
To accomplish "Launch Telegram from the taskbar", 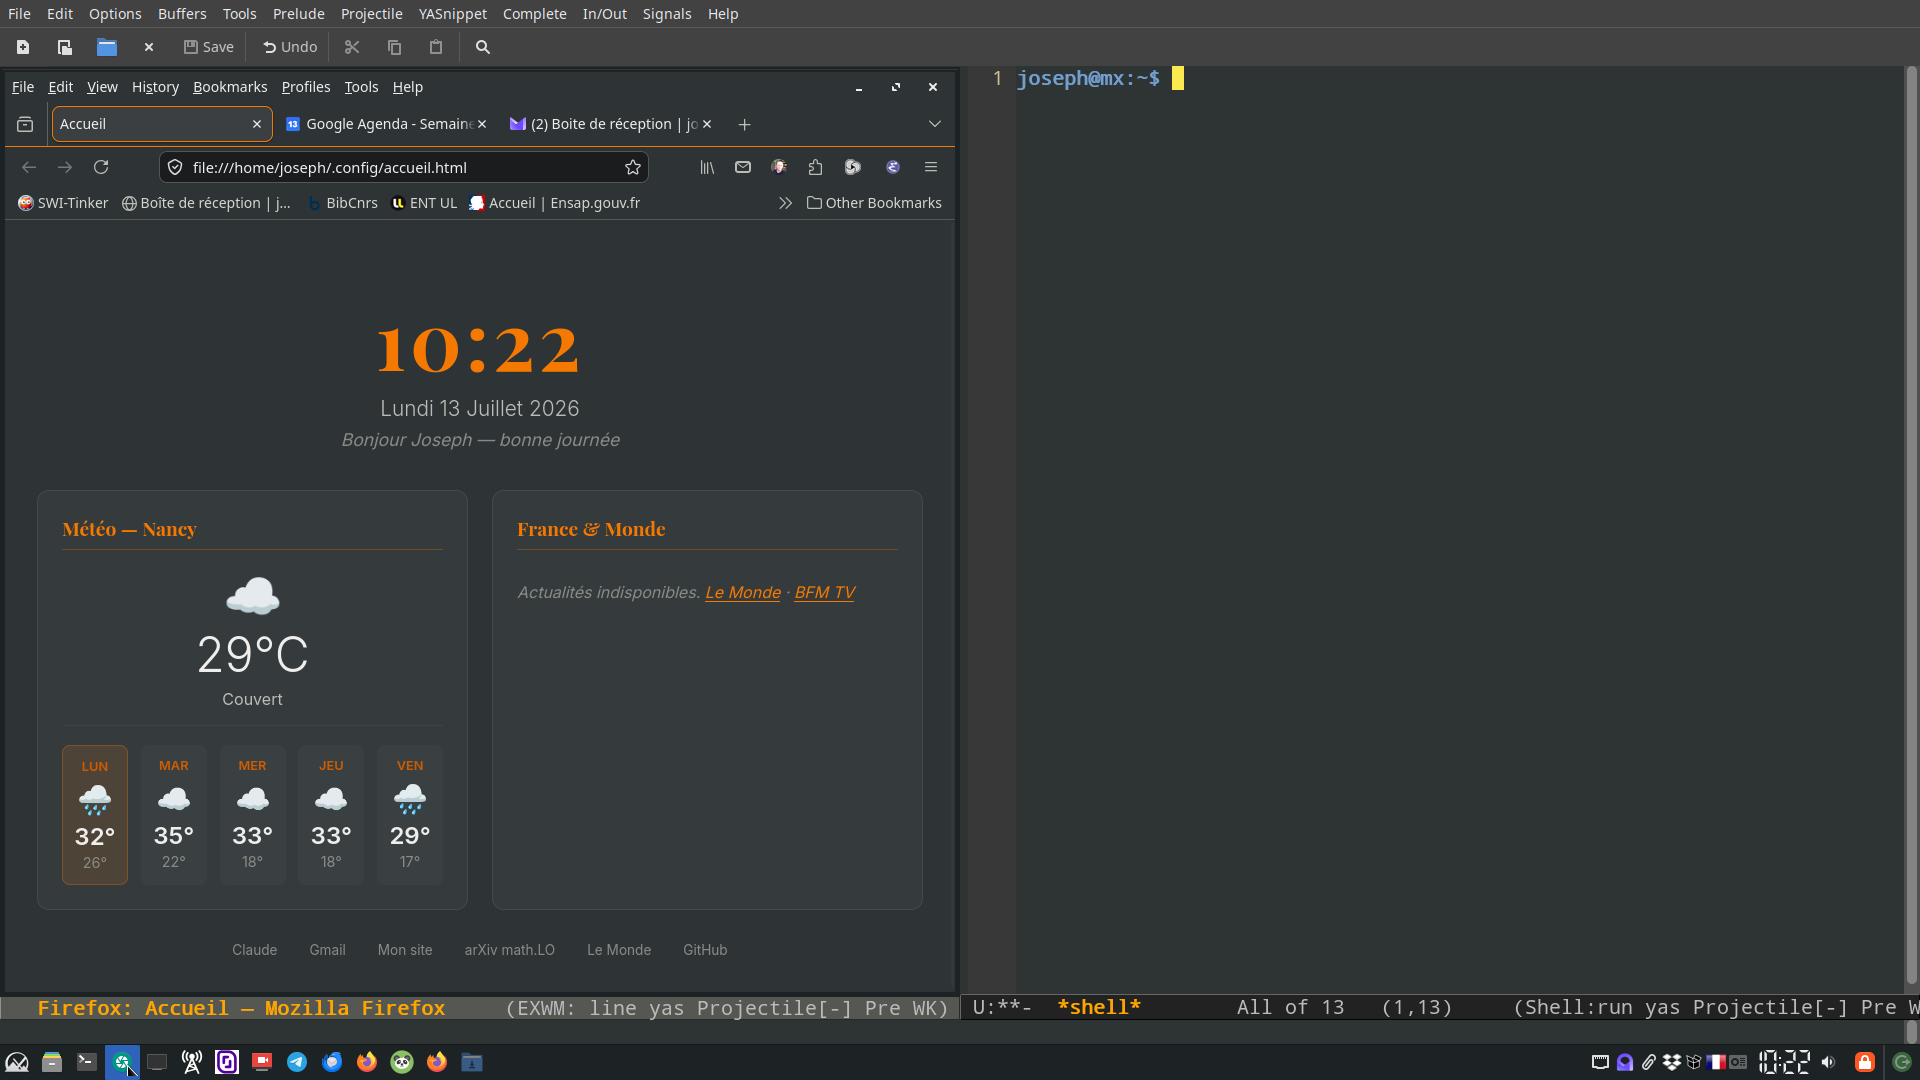I will click(297, 1062).
